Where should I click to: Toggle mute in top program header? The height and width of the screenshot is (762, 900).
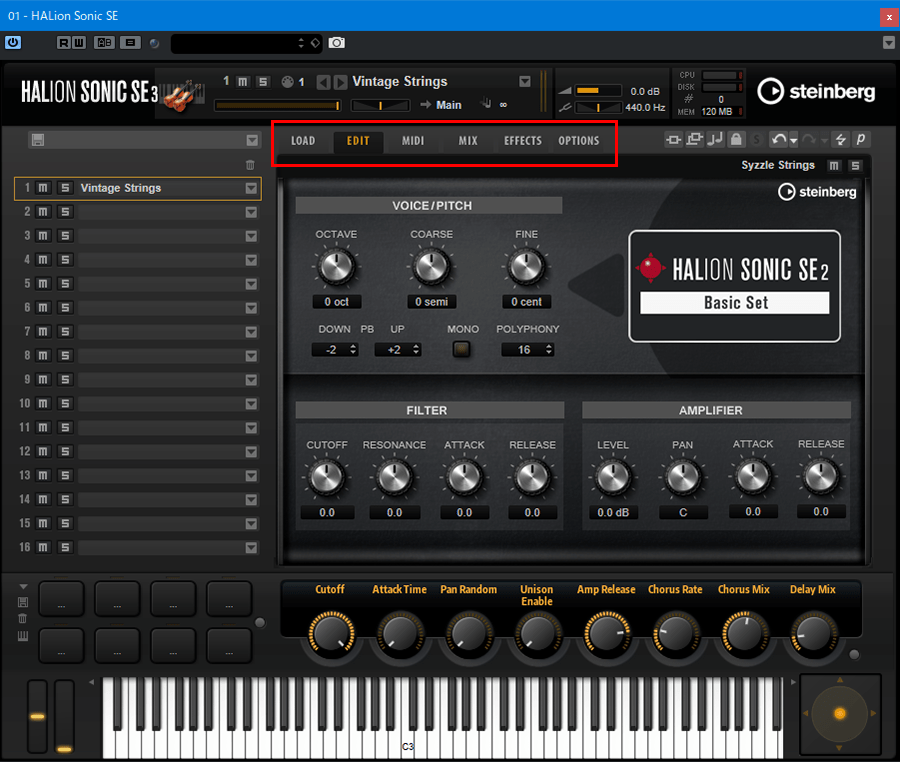click(243, 82)
